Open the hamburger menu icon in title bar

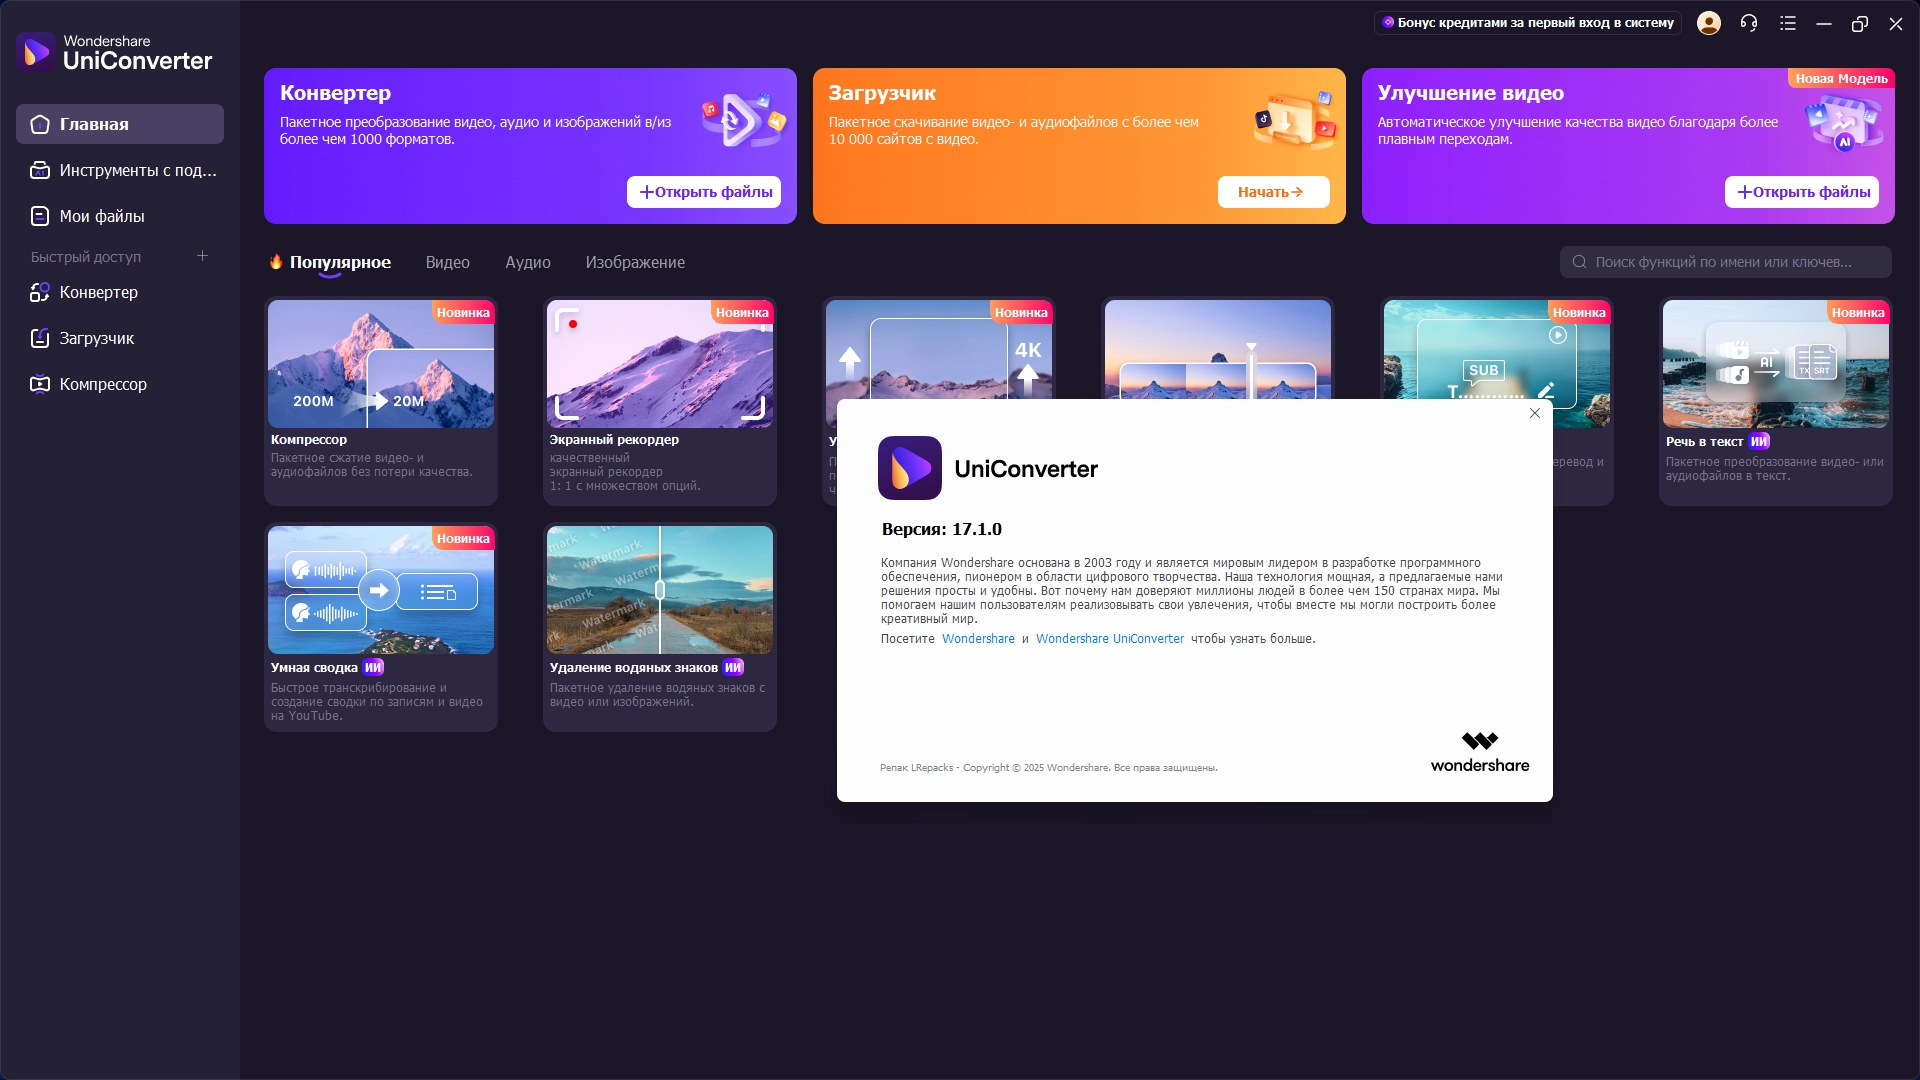click(1788, 23)
